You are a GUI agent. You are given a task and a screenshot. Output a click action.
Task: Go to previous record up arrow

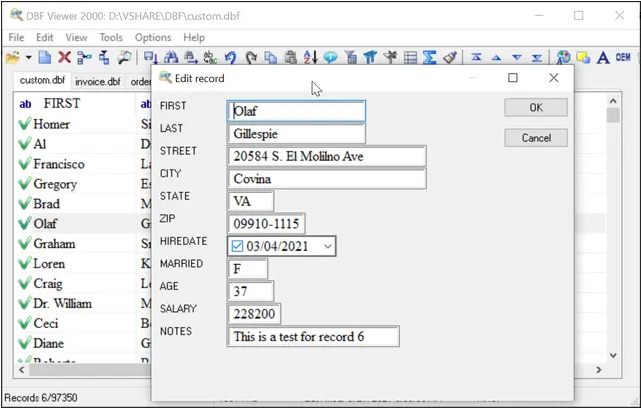coord(496,58)
